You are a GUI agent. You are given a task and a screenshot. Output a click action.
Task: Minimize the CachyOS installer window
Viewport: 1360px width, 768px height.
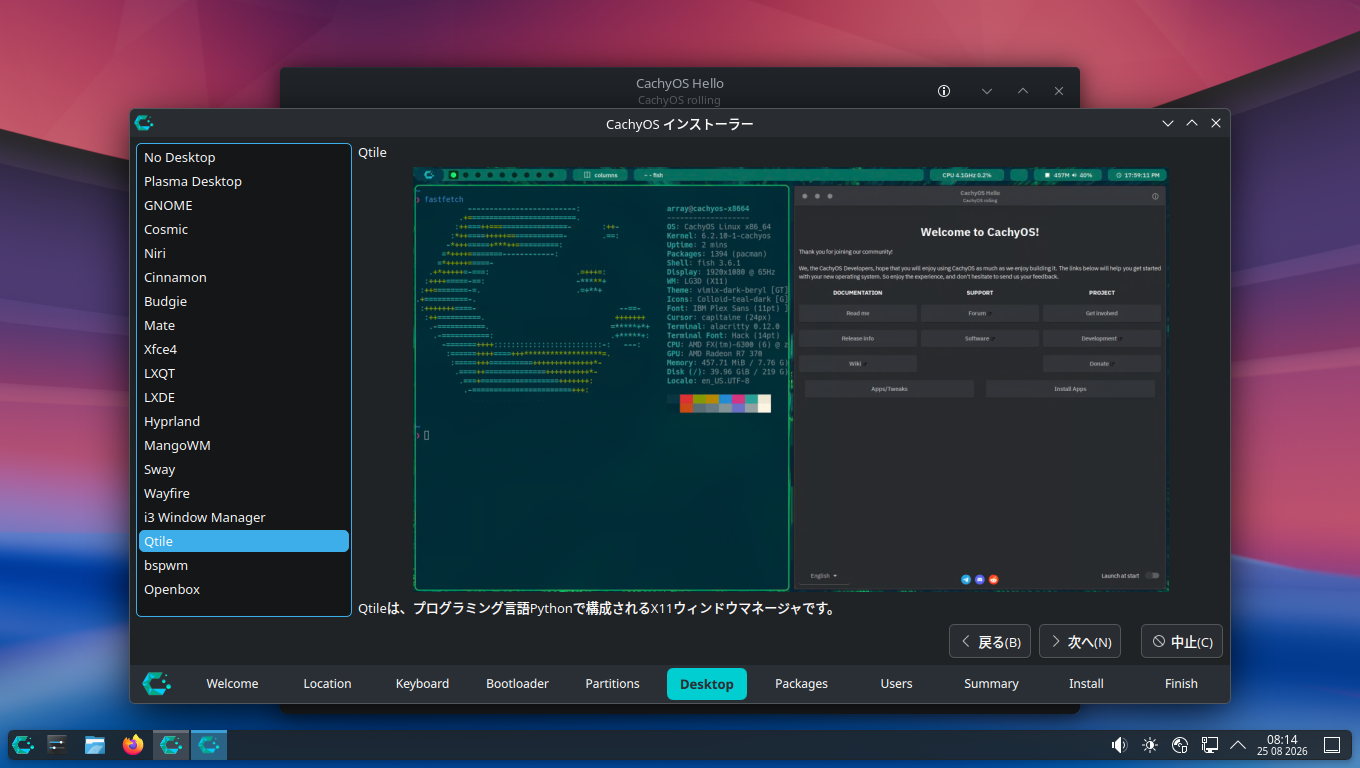(x=1168, y=123)
